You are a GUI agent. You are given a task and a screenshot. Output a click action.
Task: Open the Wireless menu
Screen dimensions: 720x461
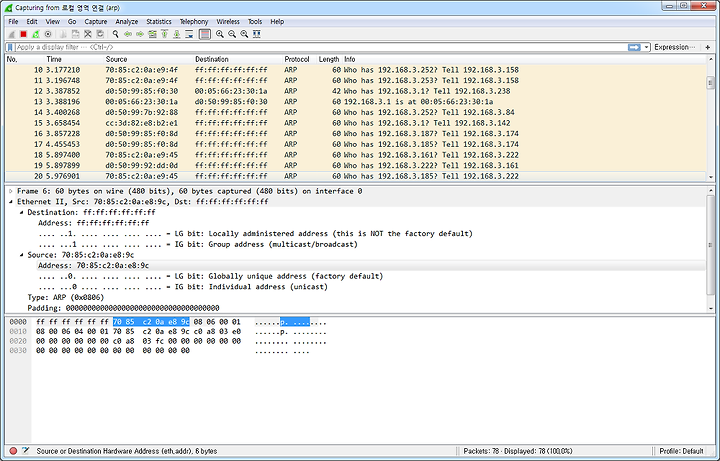228,22
